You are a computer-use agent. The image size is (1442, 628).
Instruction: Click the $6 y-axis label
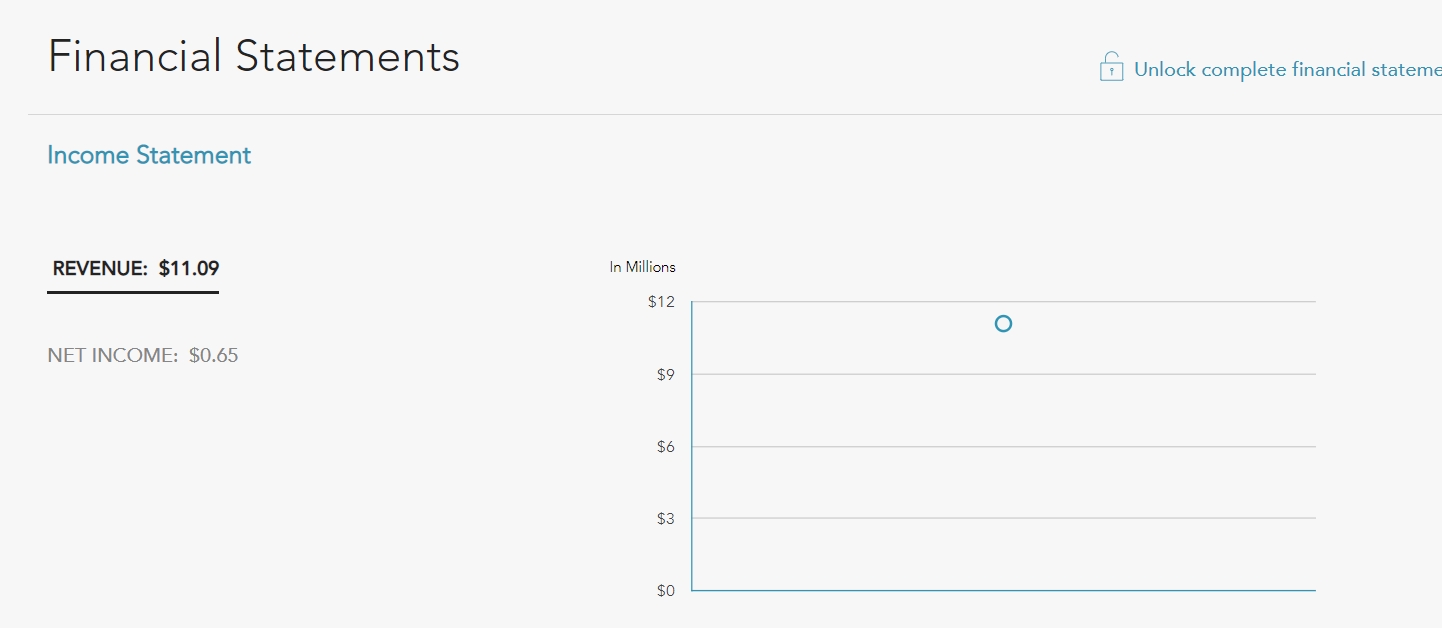[x=665, y=447]
